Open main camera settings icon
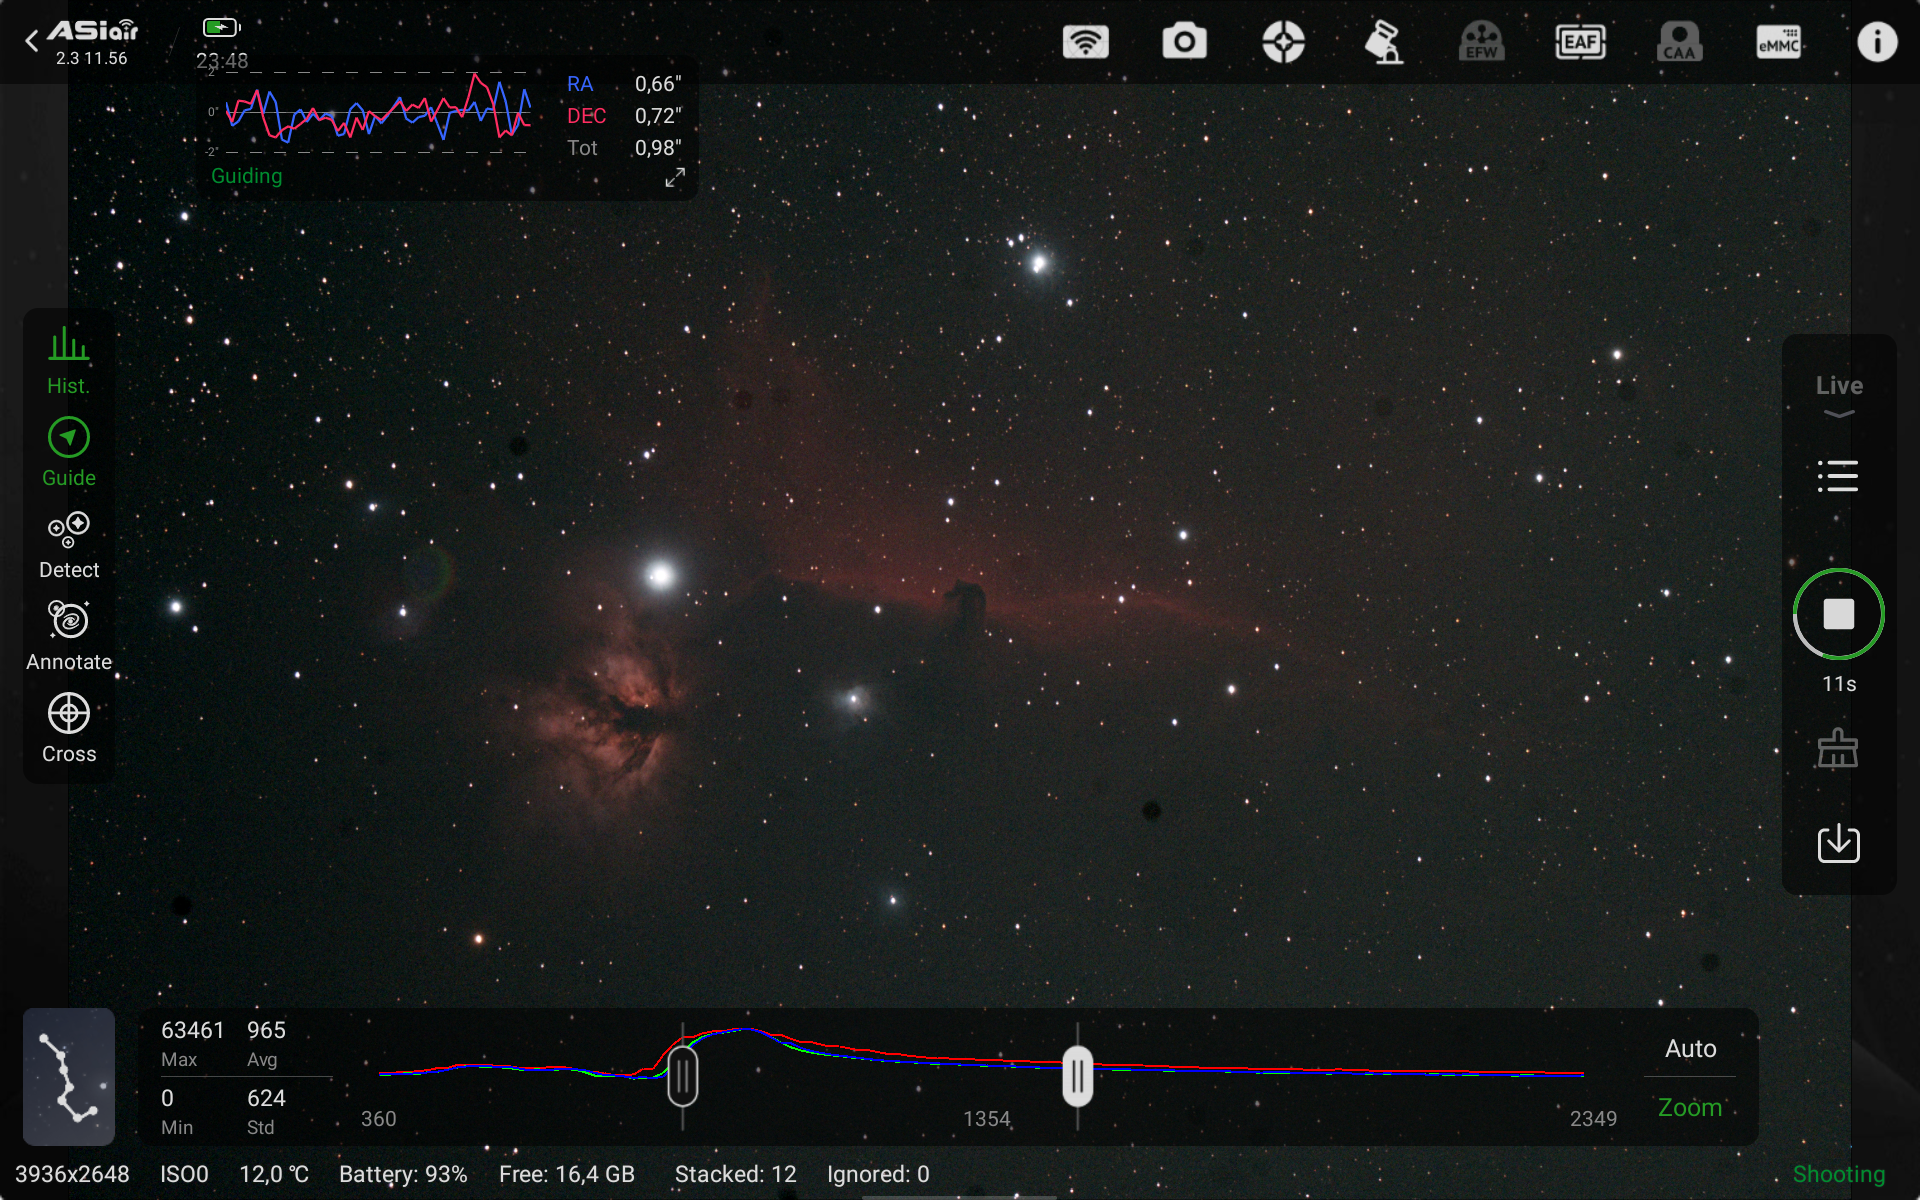Screen dimensions: 1920x1200 click(x=1184, y=42)
